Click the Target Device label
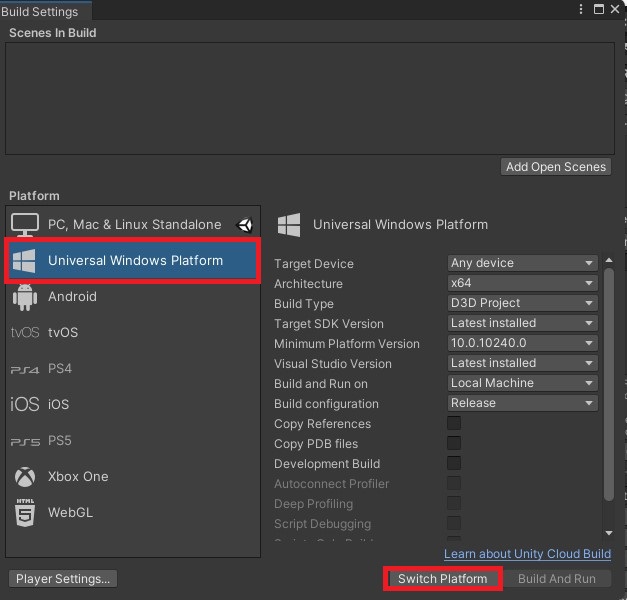 (314, 264)
